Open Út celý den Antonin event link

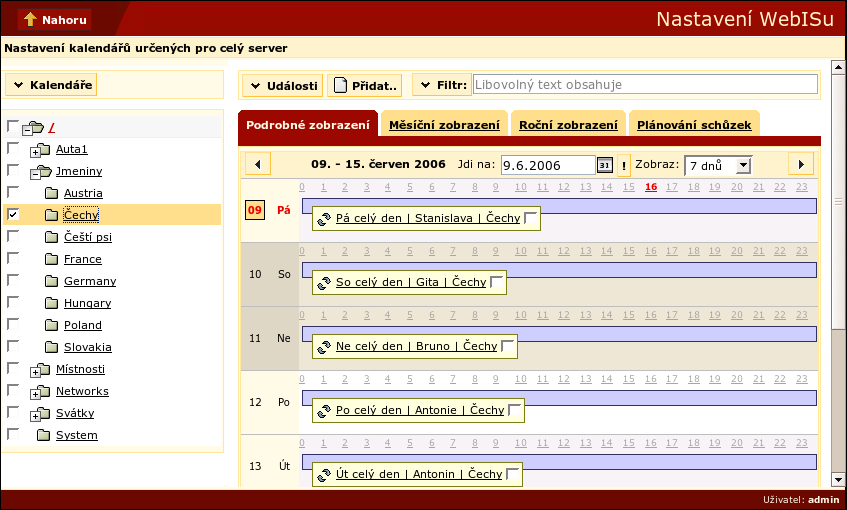419,474
